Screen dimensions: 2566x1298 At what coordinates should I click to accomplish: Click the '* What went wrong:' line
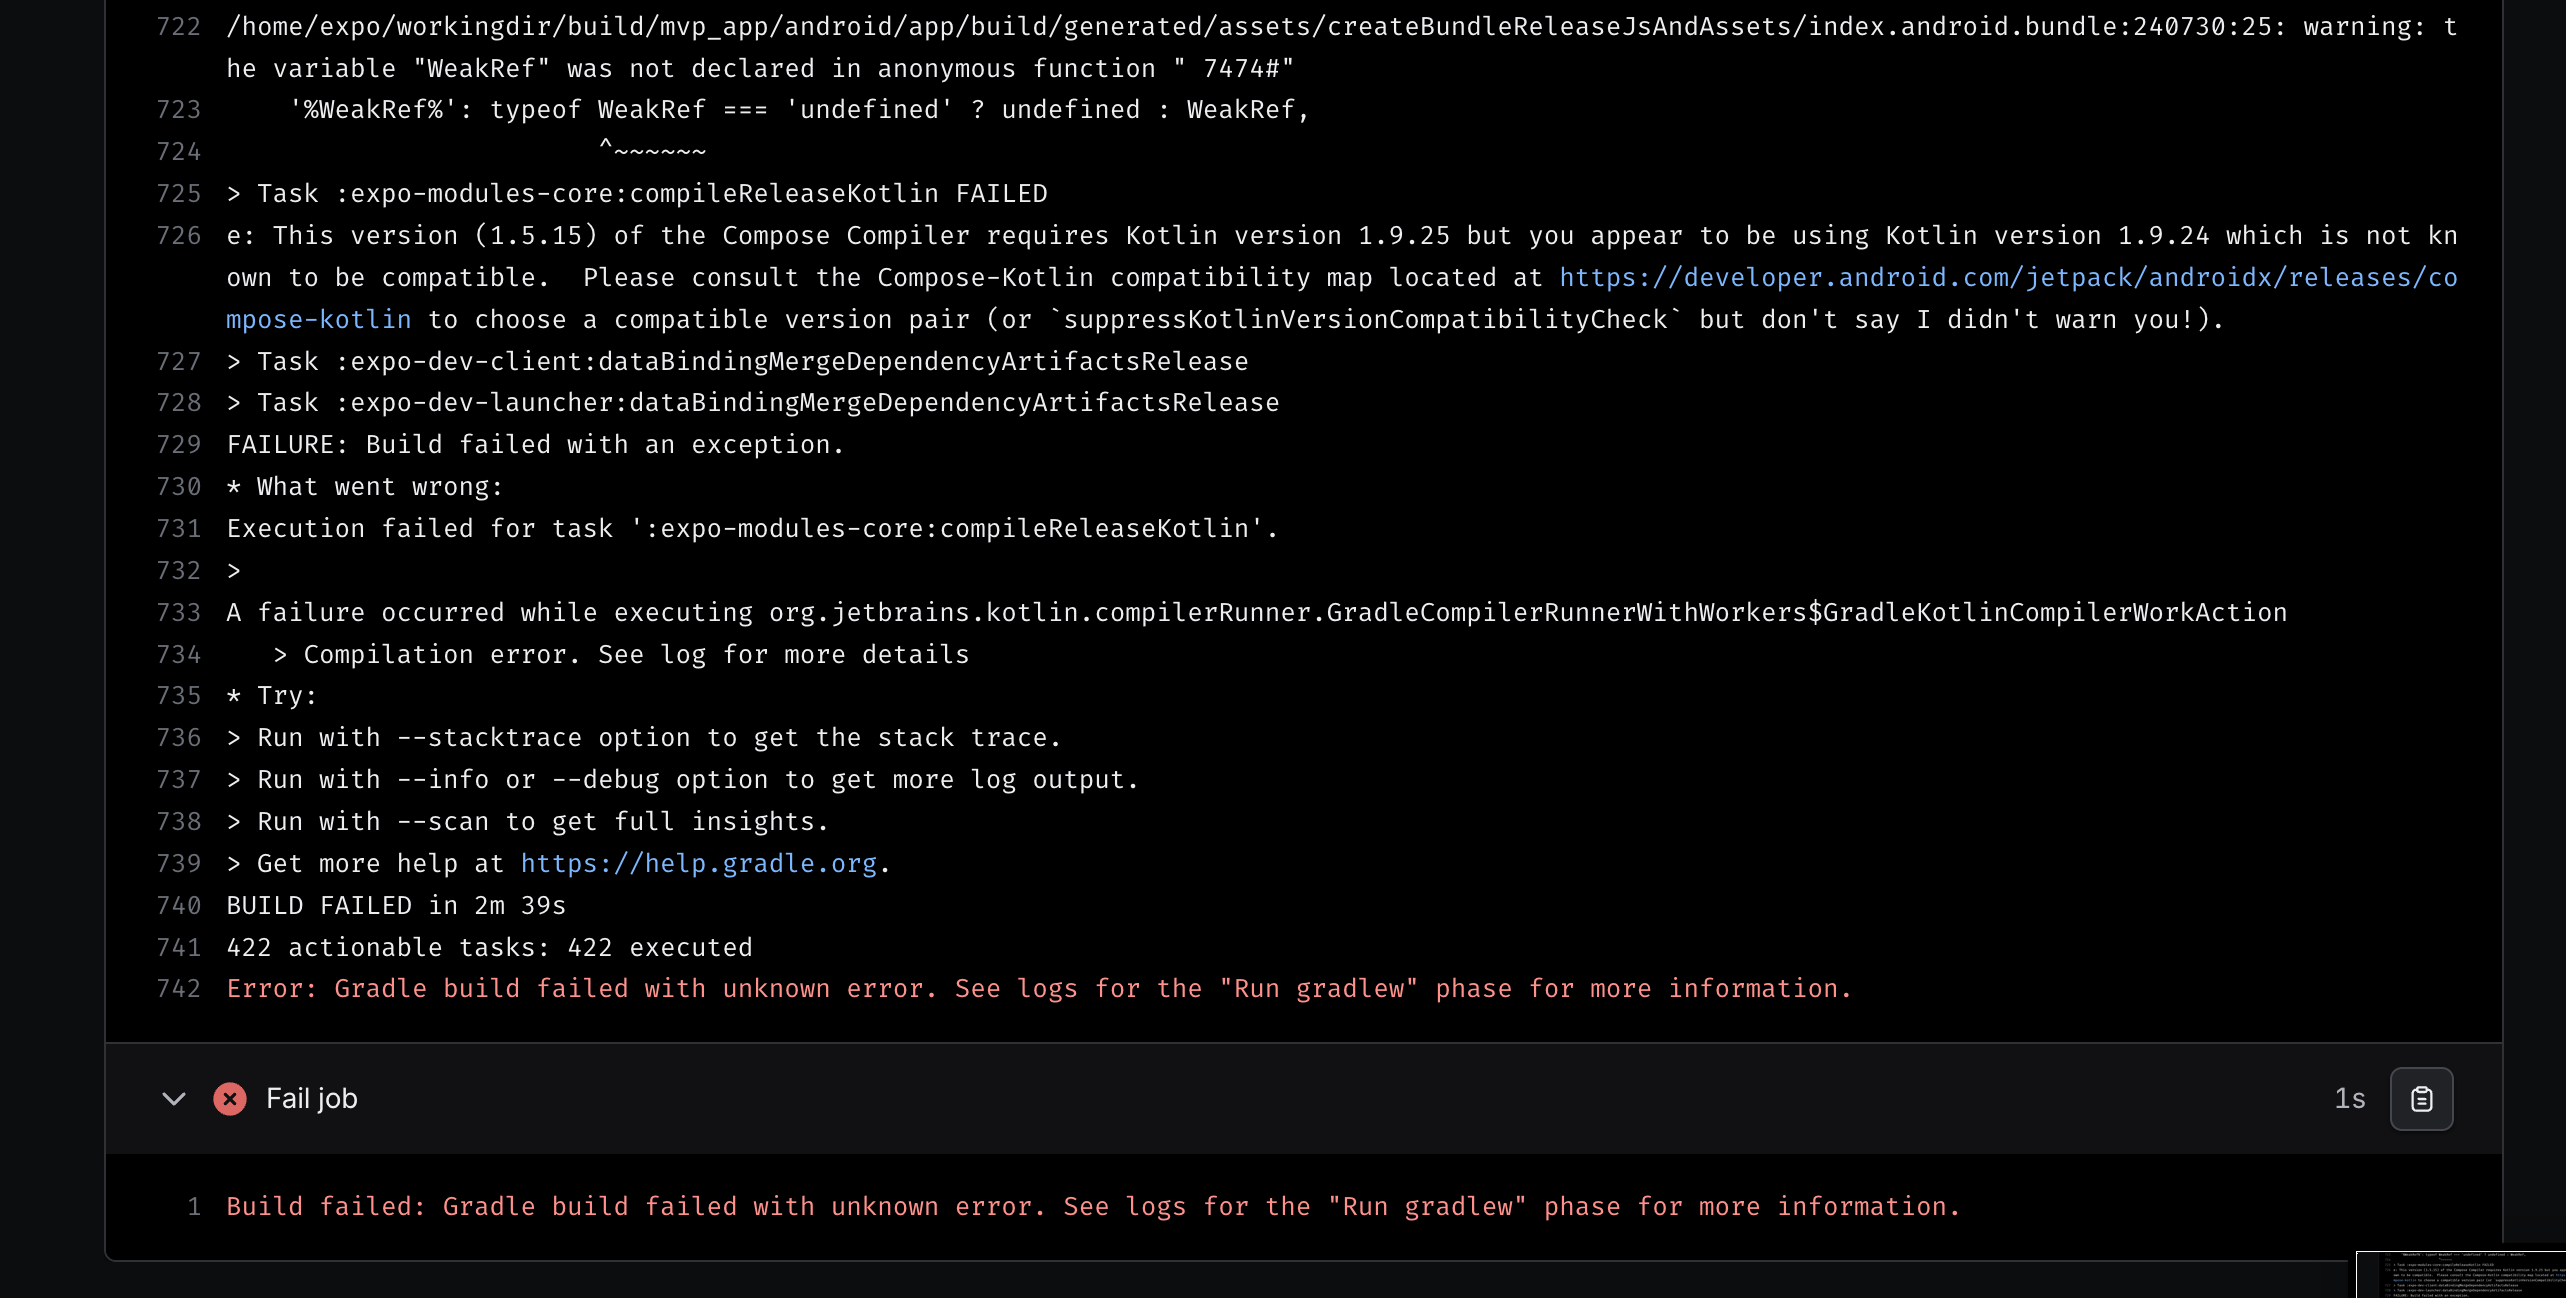(x=365, y=486)
